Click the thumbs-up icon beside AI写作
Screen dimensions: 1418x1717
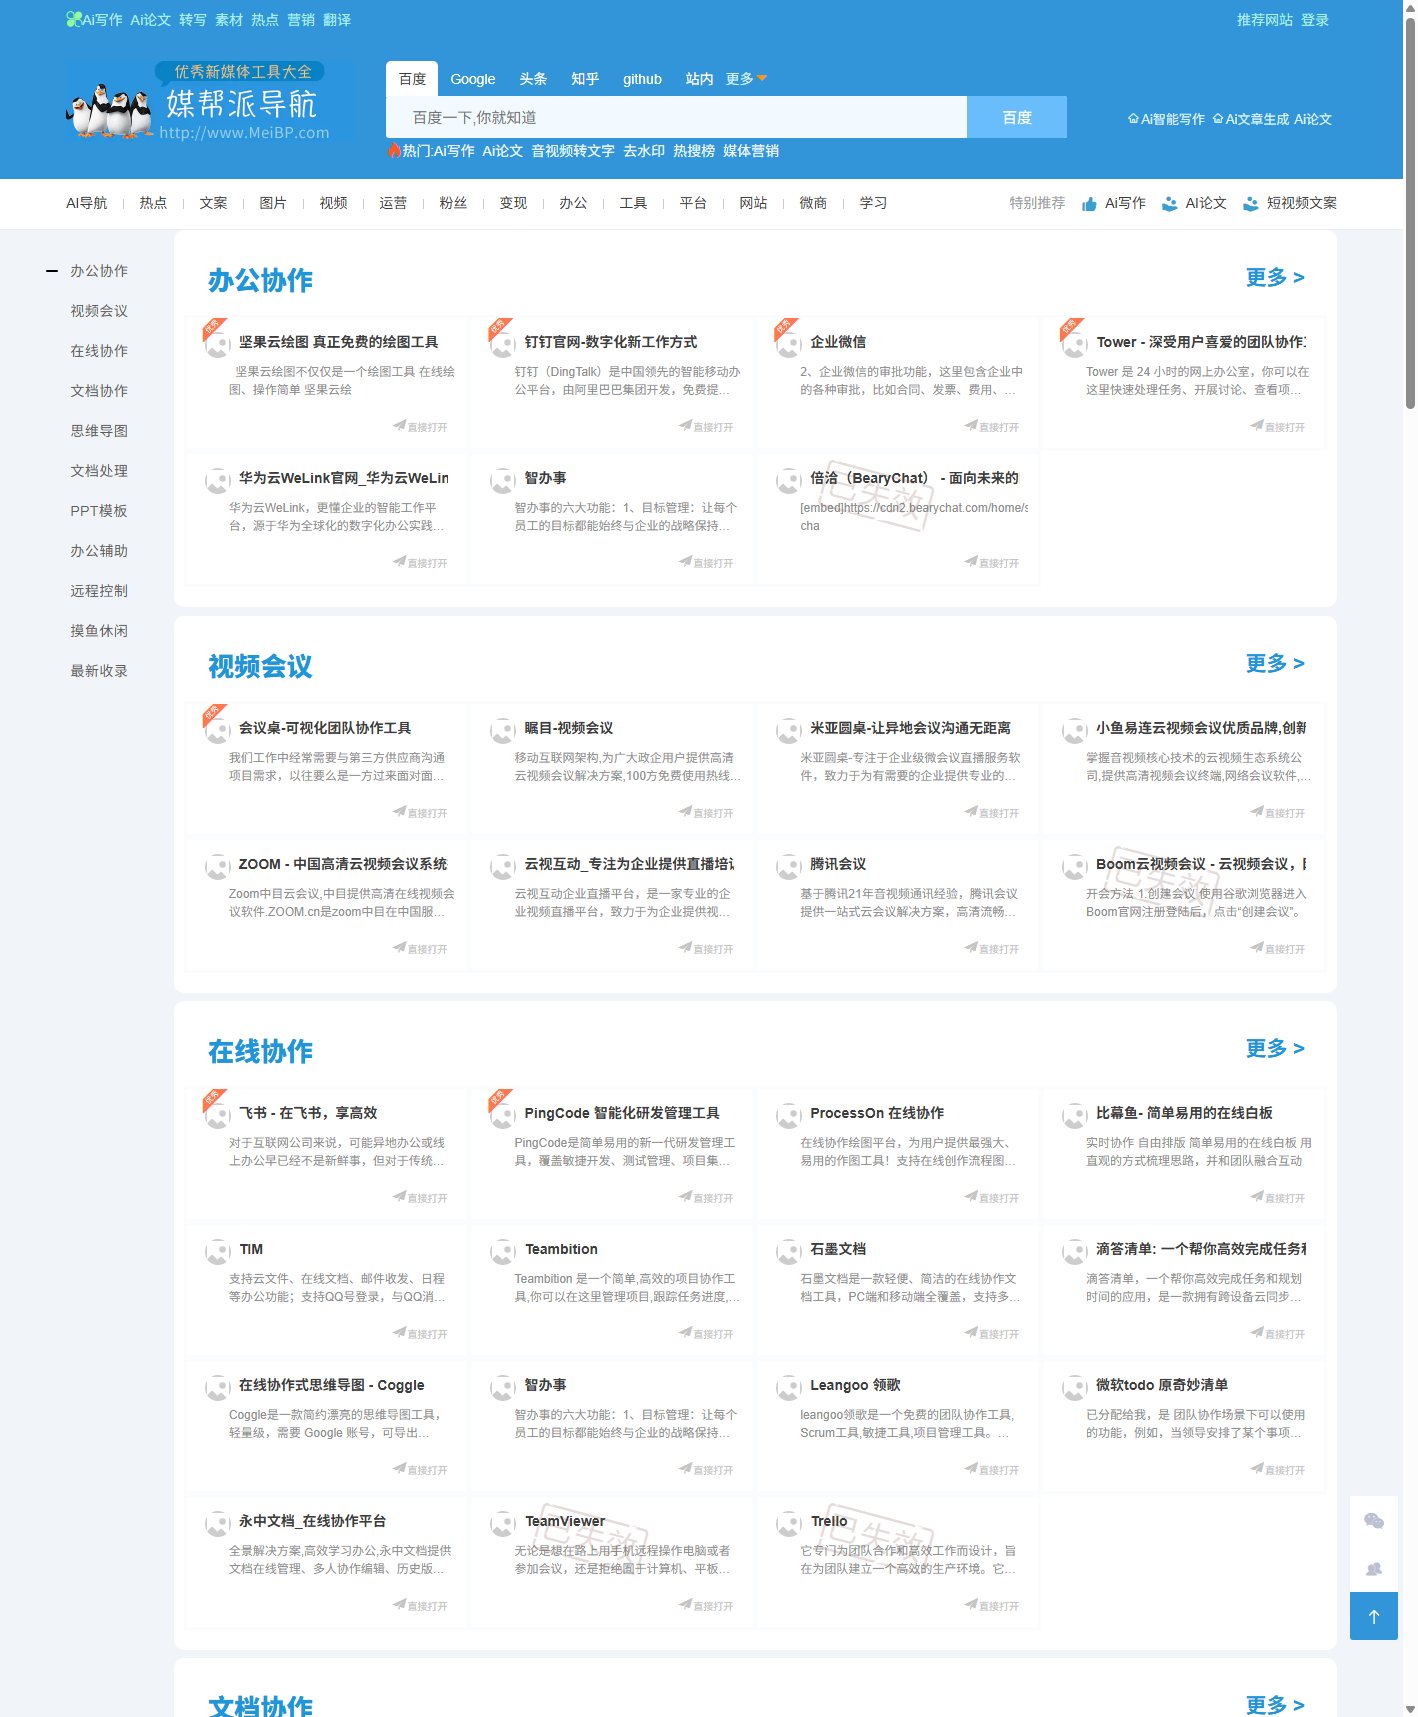1089,204
